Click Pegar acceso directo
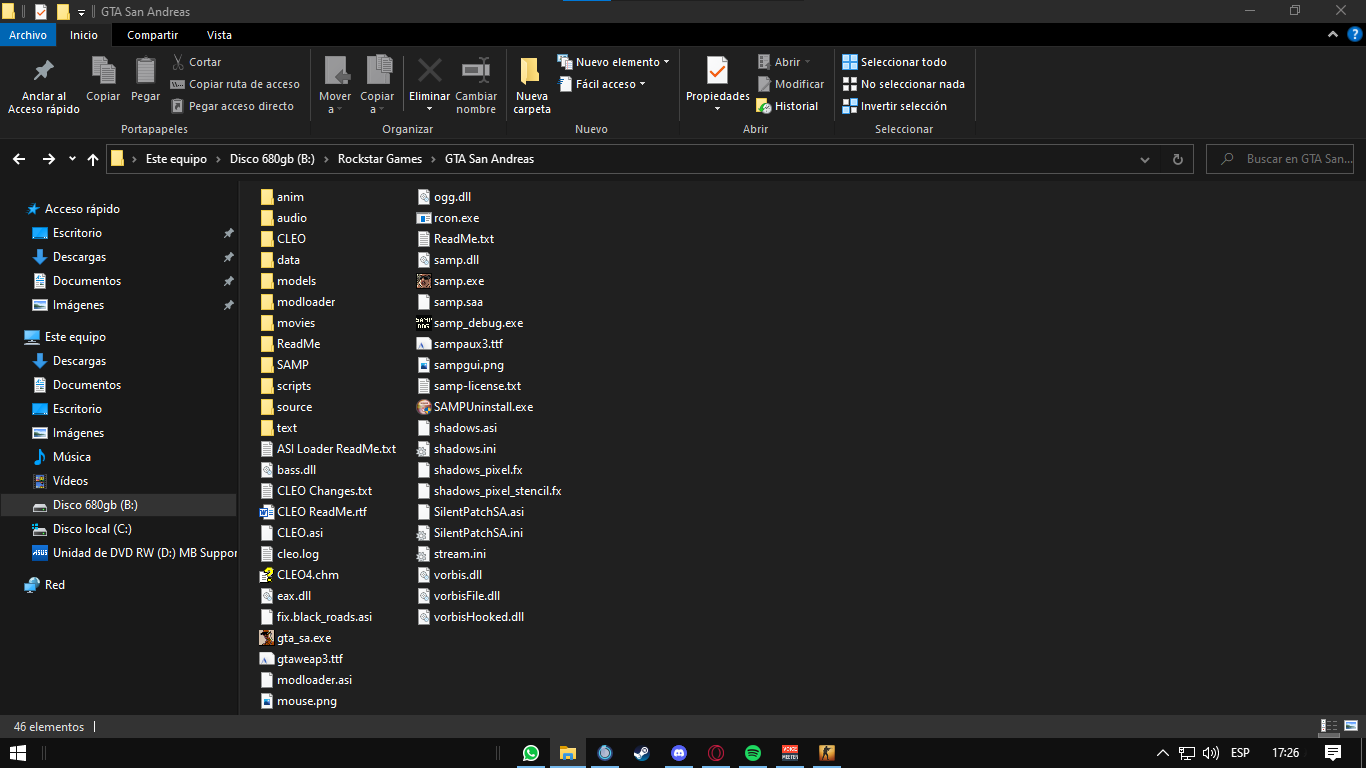The image size is (1366, 768). (x=232, y=106)
